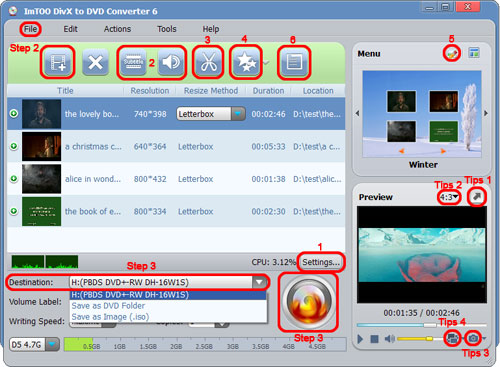Sort by the Duration column header
The width and height of the screenshot is (500, 367).
coord(268,91)
